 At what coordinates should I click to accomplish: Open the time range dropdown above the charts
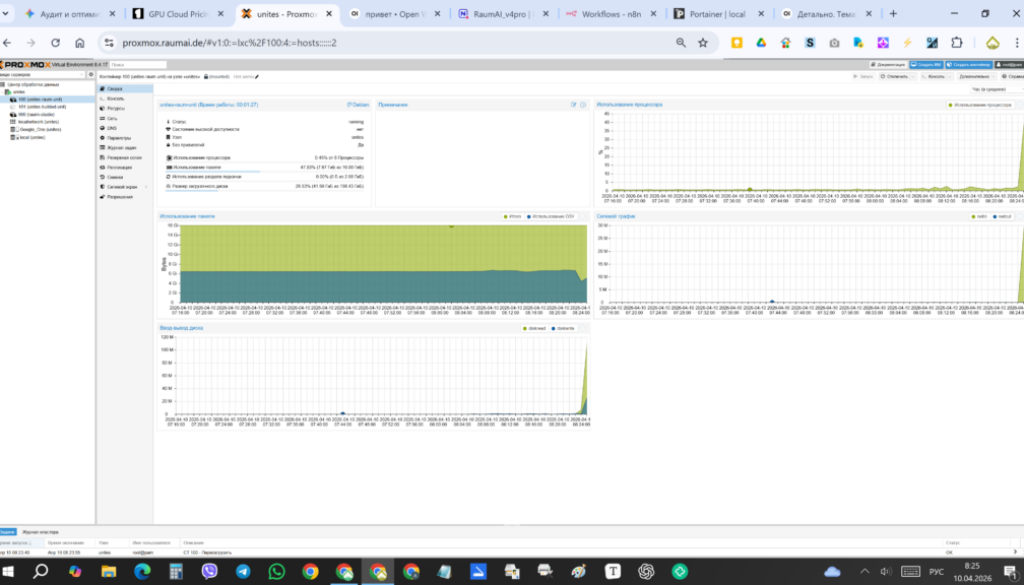pos(996,89)
